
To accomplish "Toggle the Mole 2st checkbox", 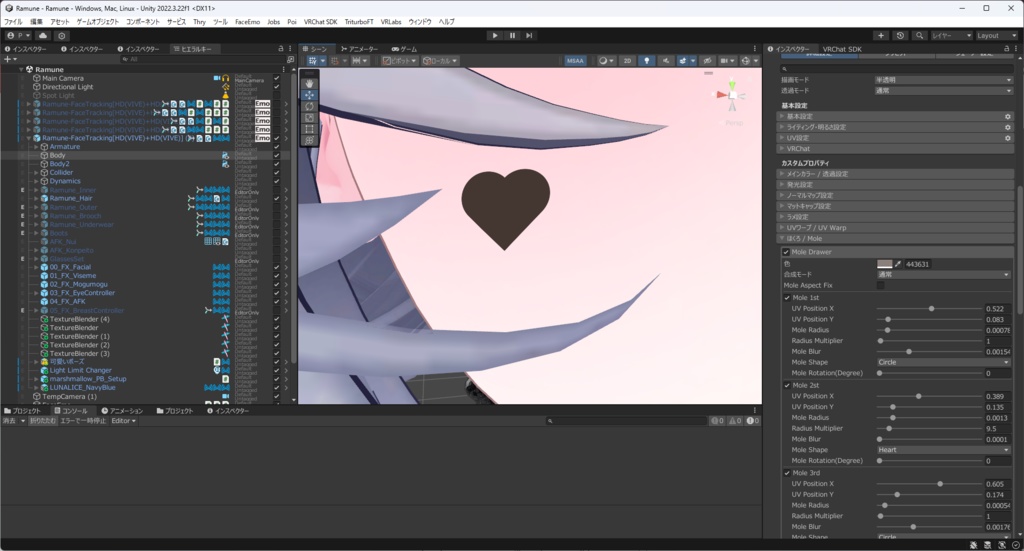I will [787, 385].
